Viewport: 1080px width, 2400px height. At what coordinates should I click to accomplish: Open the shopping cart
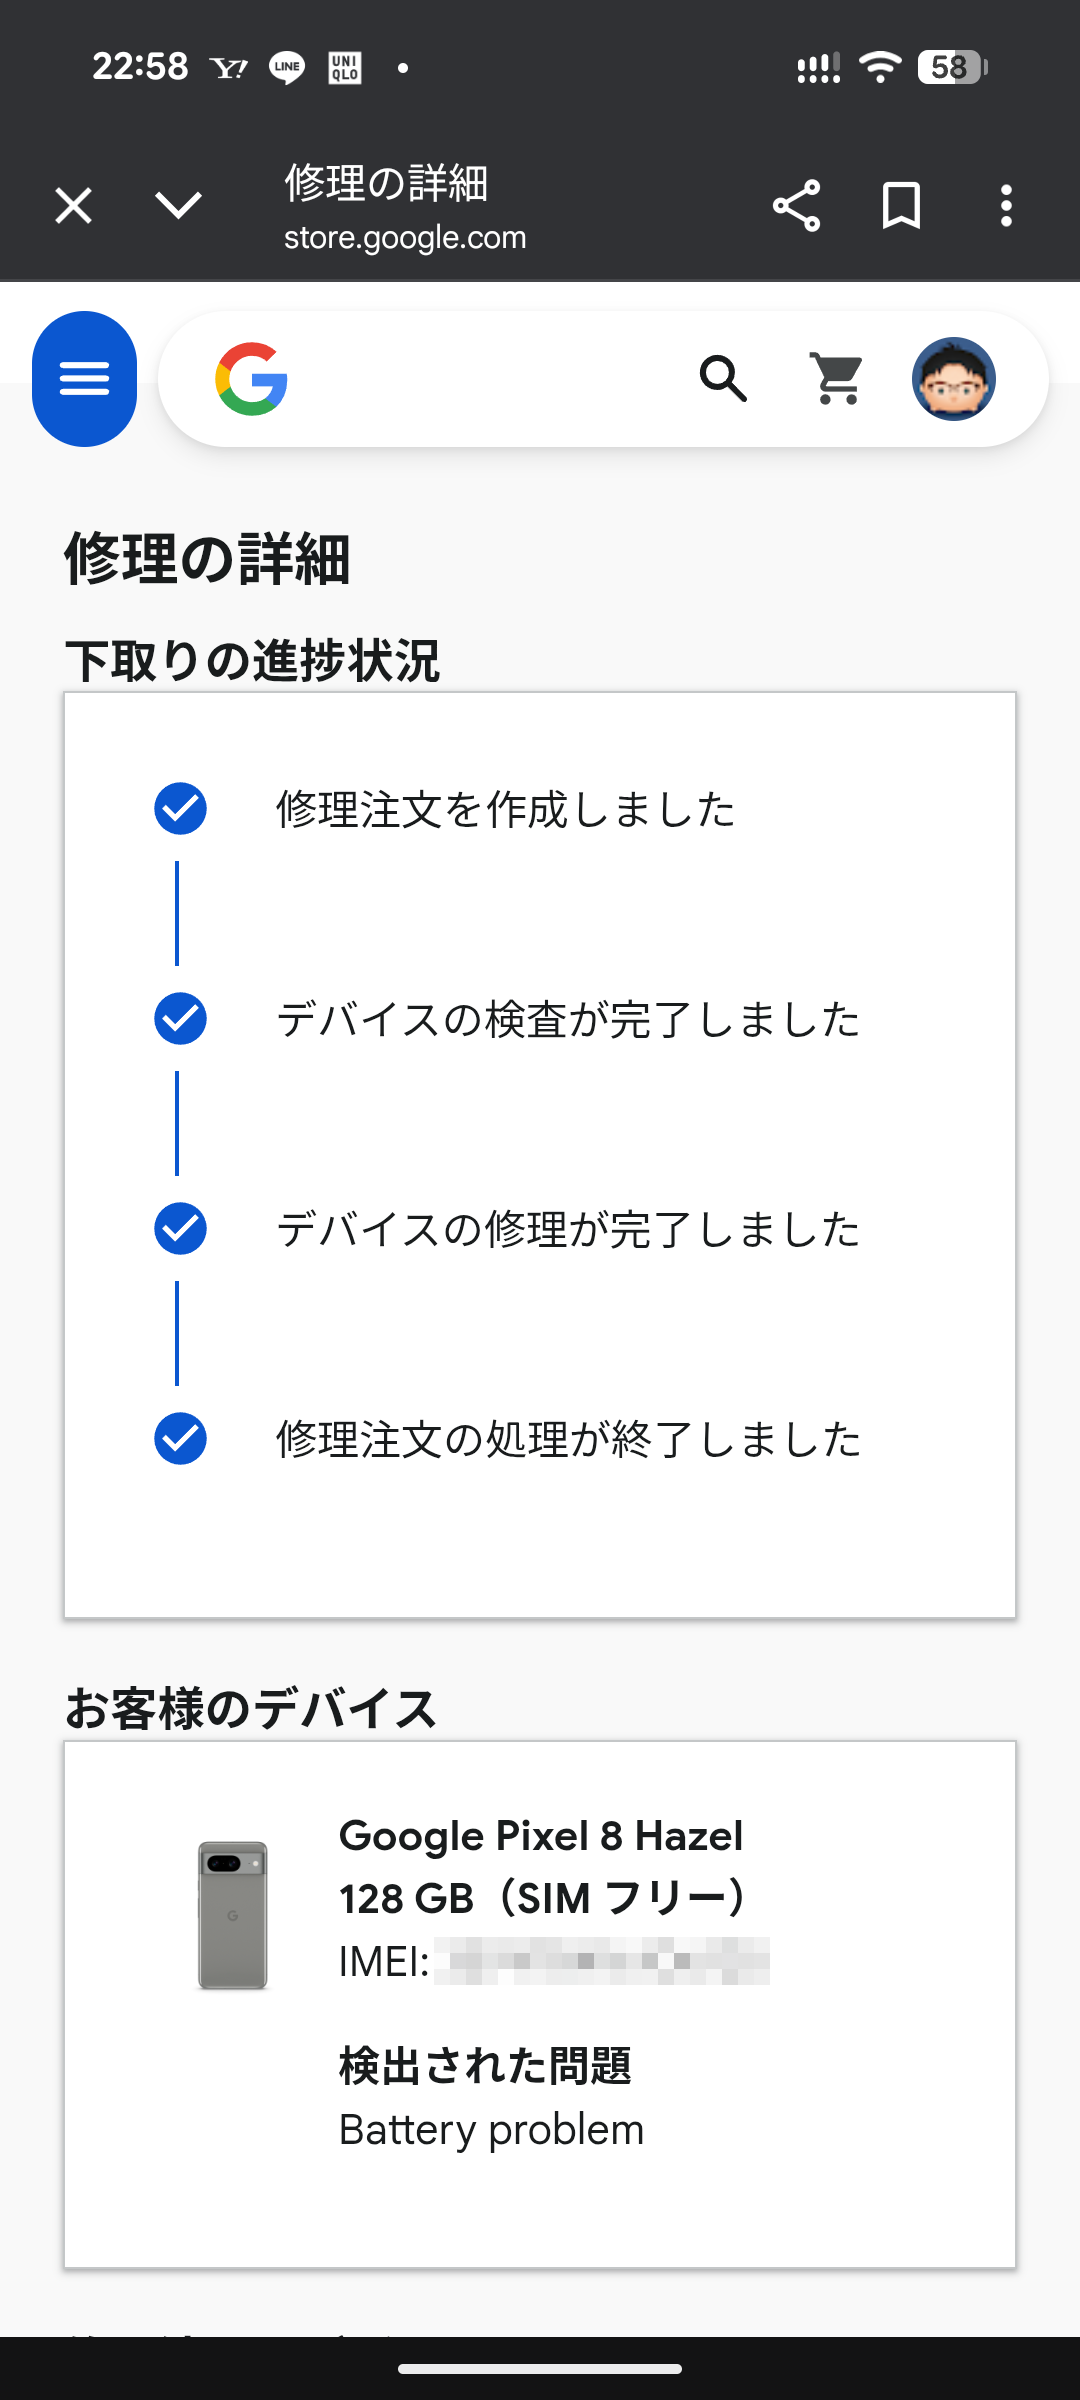pos(837,379)
